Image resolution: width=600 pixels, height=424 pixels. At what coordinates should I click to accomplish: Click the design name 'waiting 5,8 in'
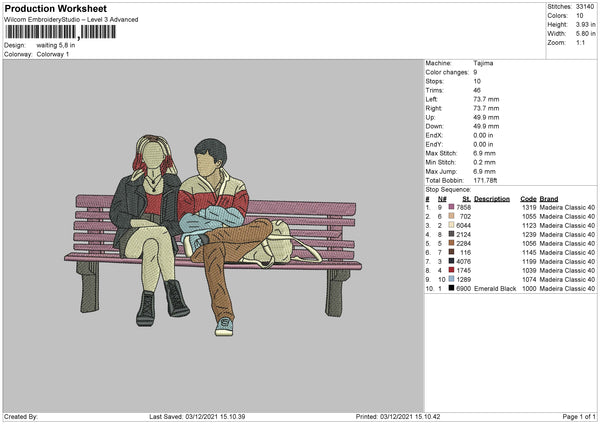tap(55, 45)
